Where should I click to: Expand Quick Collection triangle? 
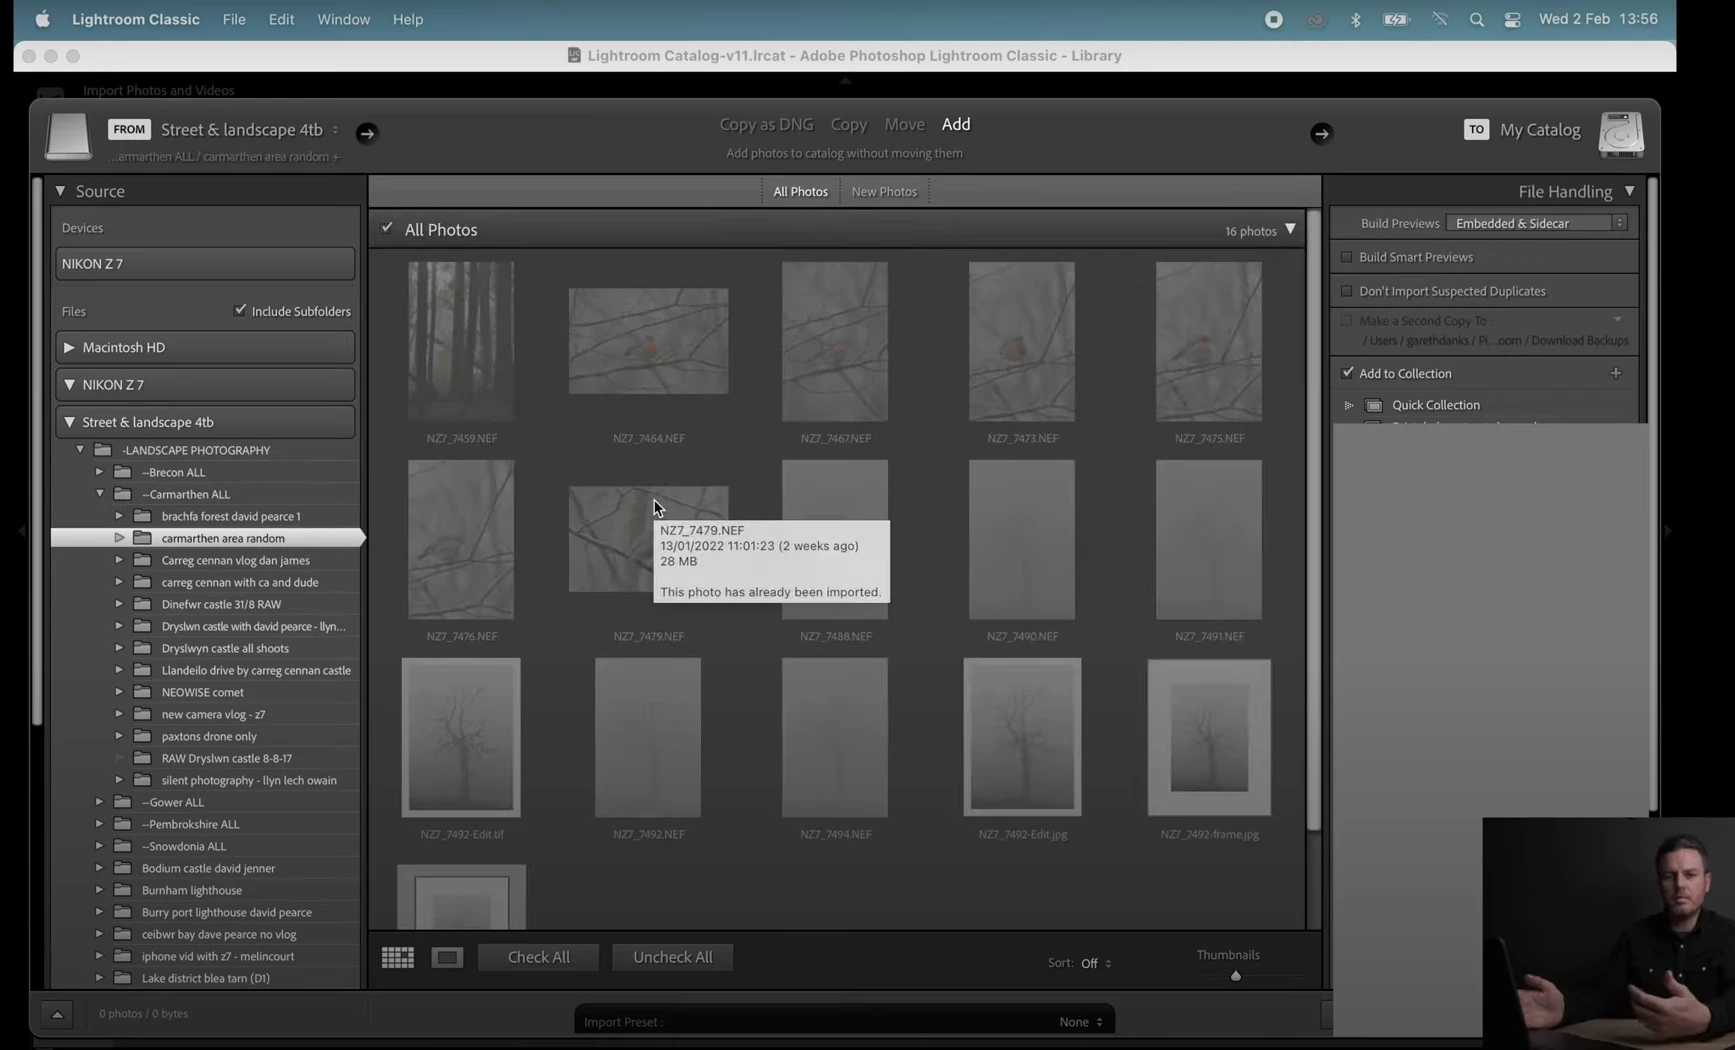coord(1349,405)
